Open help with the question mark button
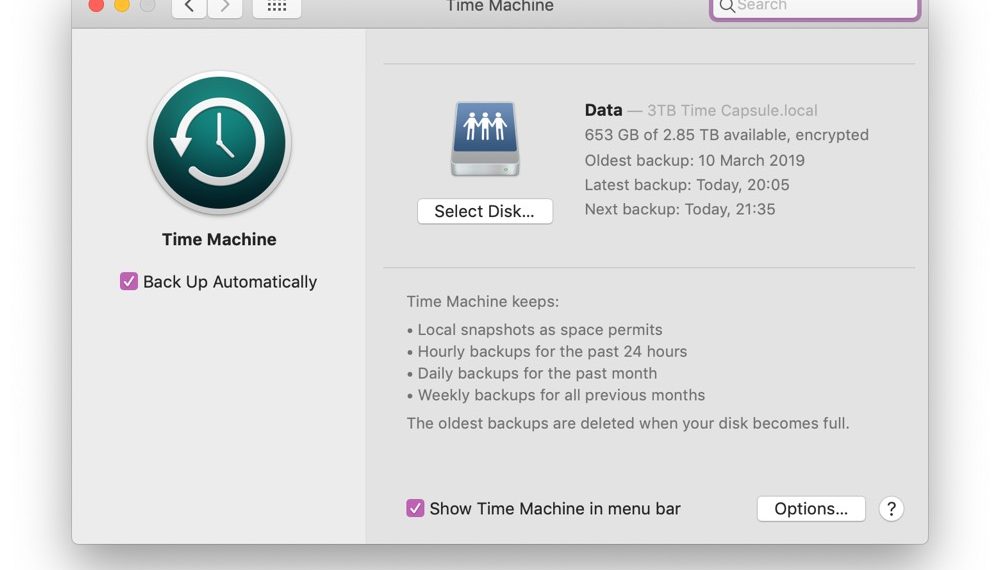Image resolution: width=1000 pixels, height=570 pixels. [891, 509]
